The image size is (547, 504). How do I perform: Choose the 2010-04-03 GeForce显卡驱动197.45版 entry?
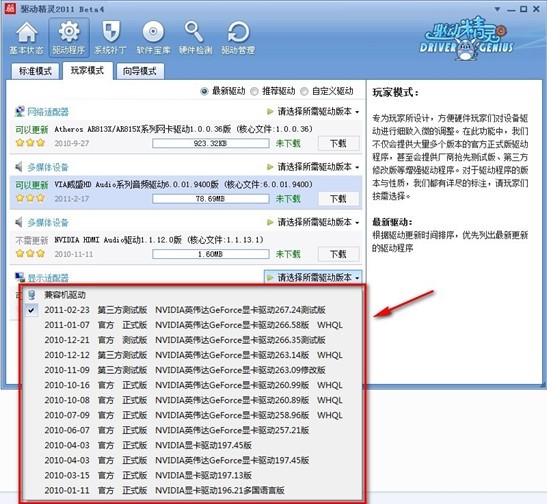point(192,460)
